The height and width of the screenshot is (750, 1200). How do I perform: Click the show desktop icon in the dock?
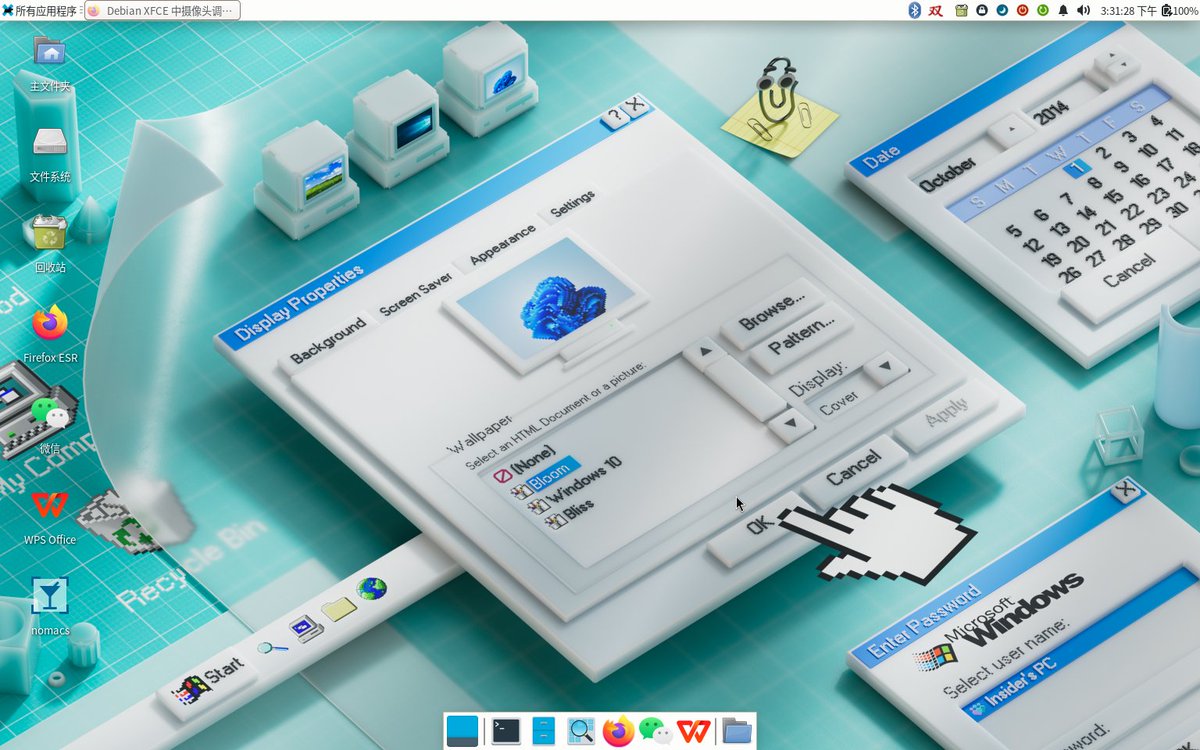(462, 731)
